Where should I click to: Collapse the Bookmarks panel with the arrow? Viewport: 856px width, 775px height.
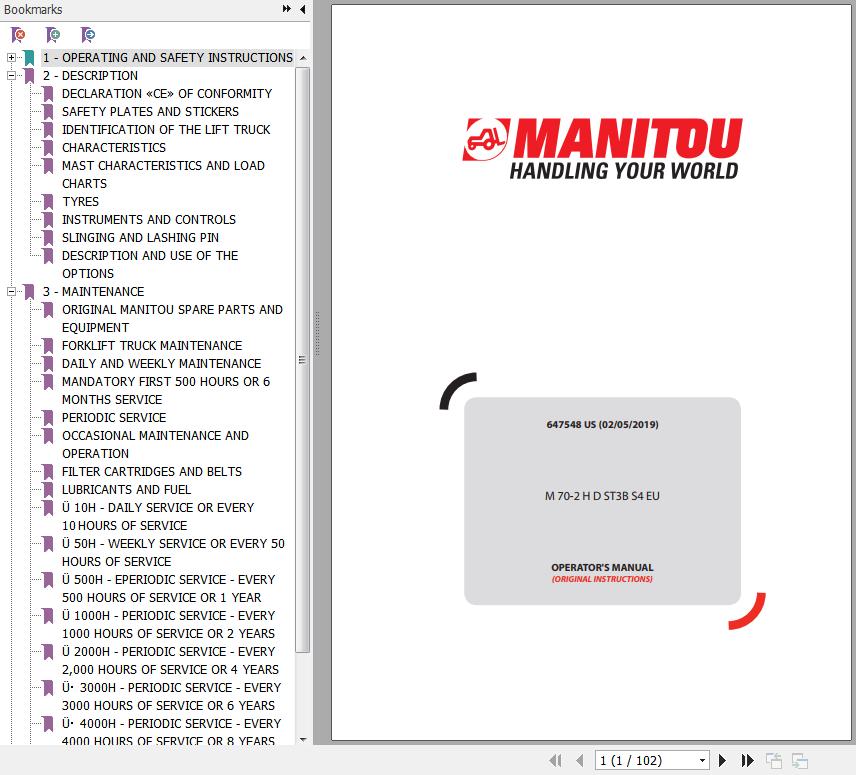pos(302,9)
